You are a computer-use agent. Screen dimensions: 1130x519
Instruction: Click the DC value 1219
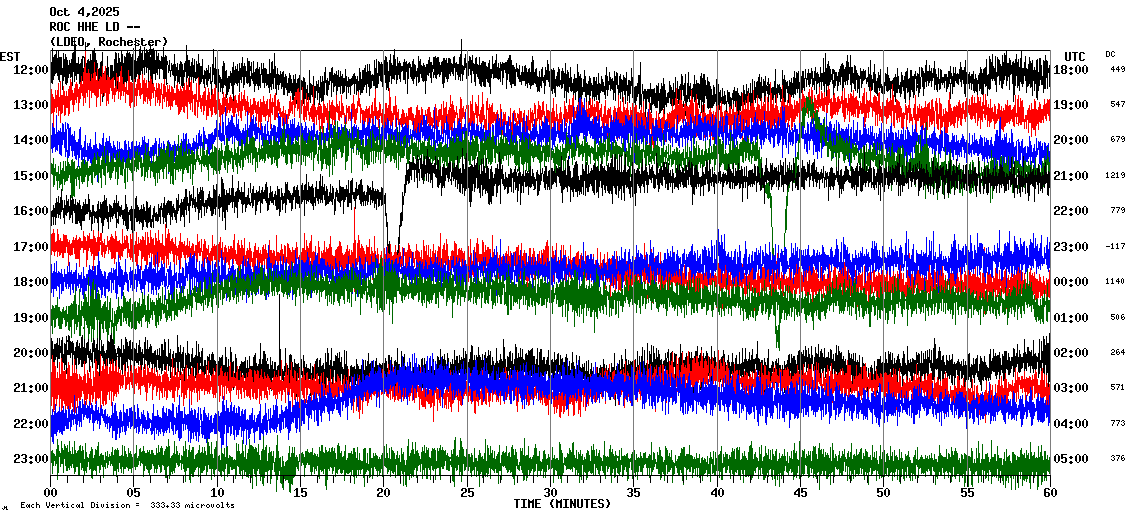(1116, 176)
